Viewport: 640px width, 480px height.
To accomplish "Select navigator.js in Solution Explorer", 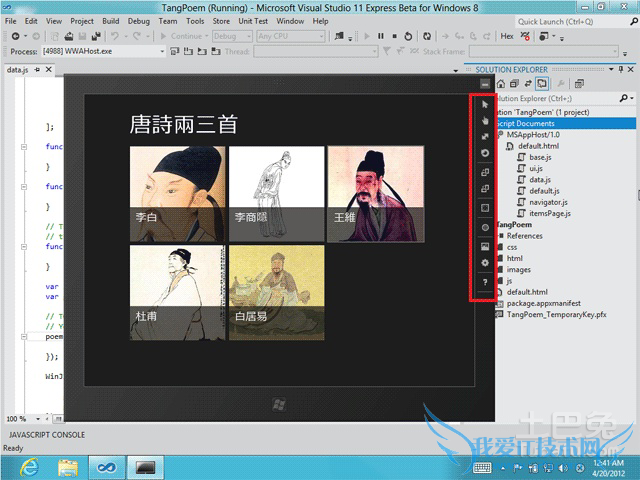I will pos(549,202).
